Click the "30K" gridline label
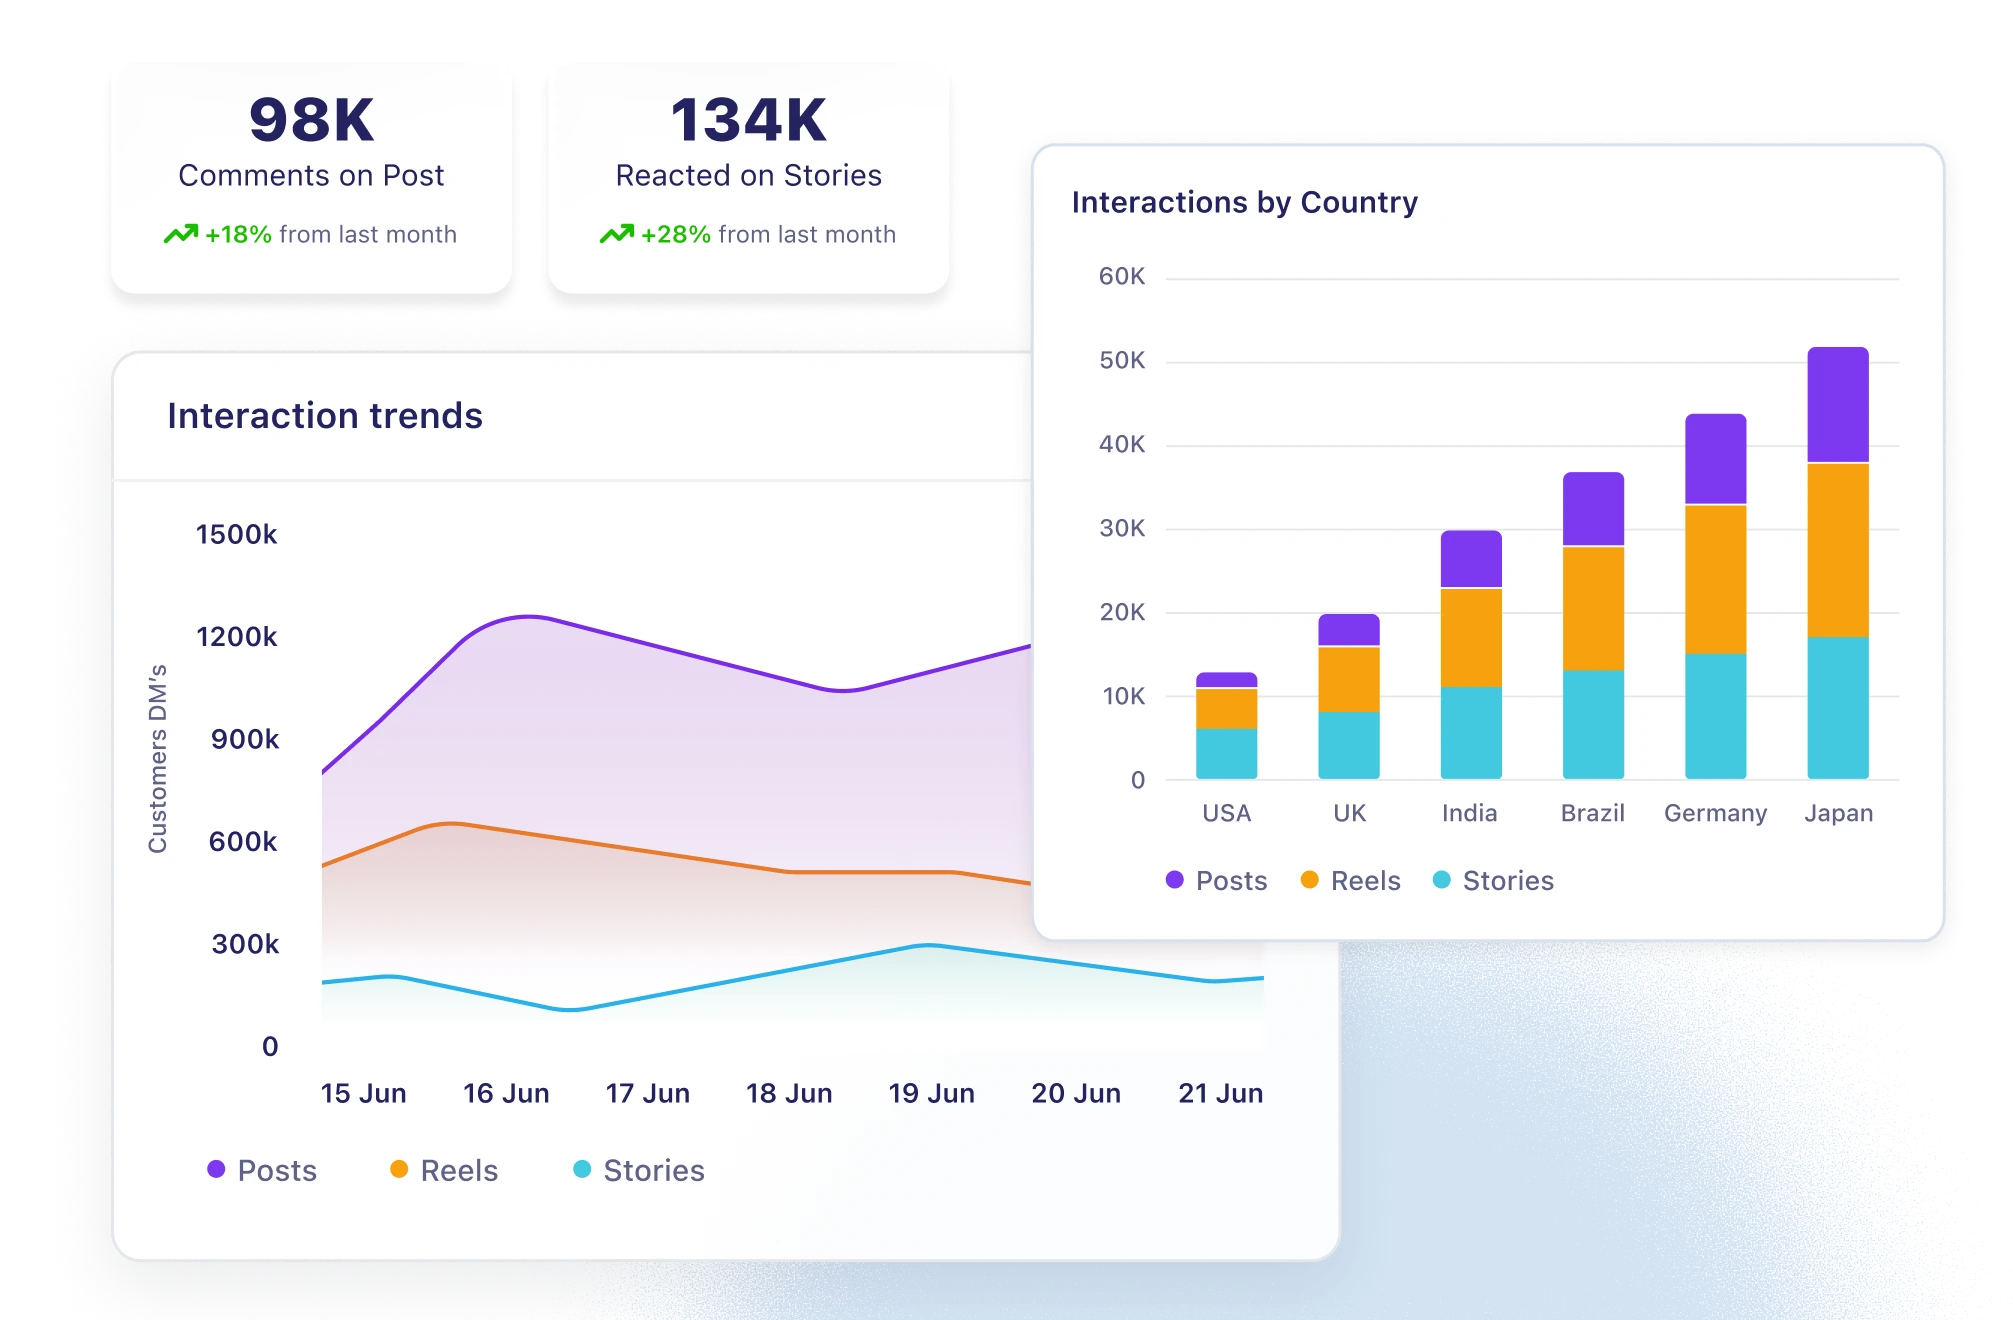 coord(1122,528)
